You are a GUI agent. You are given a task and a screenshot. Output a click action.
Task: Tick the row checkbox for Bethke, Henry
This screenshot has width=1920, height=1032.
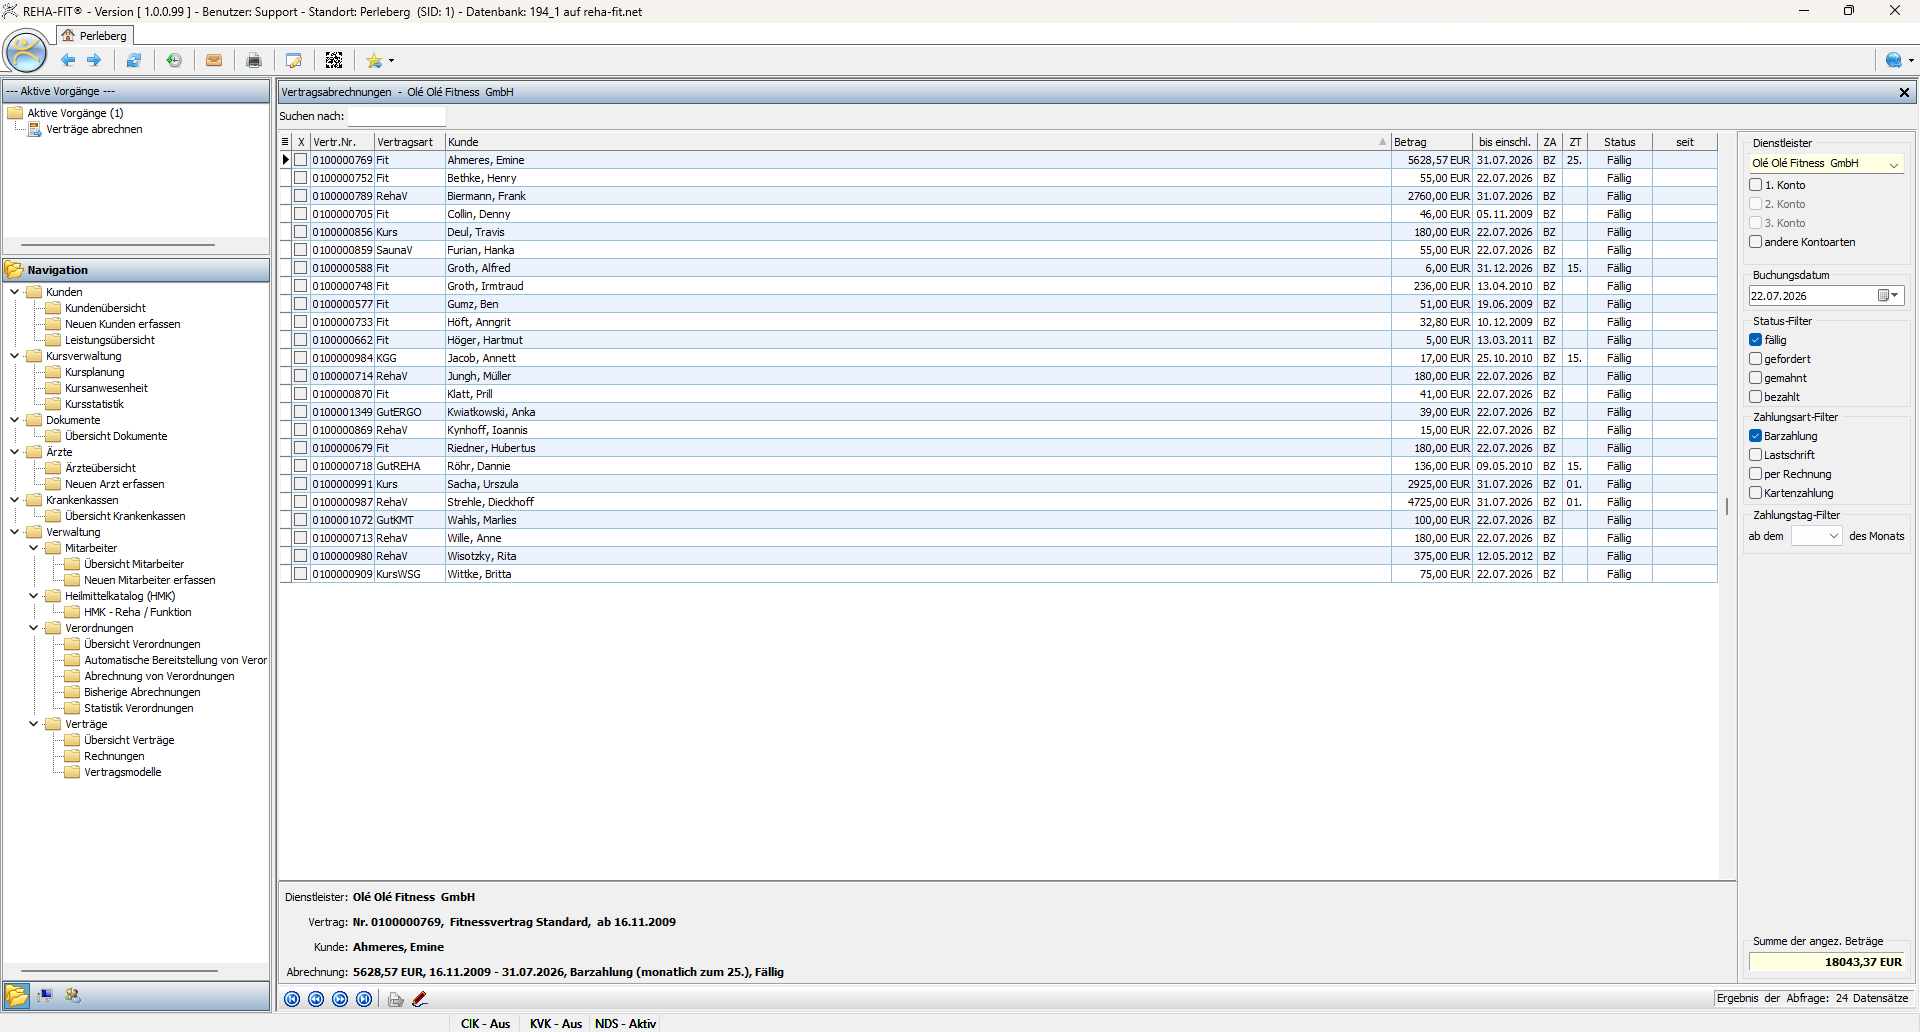click(x=300, y=178)
